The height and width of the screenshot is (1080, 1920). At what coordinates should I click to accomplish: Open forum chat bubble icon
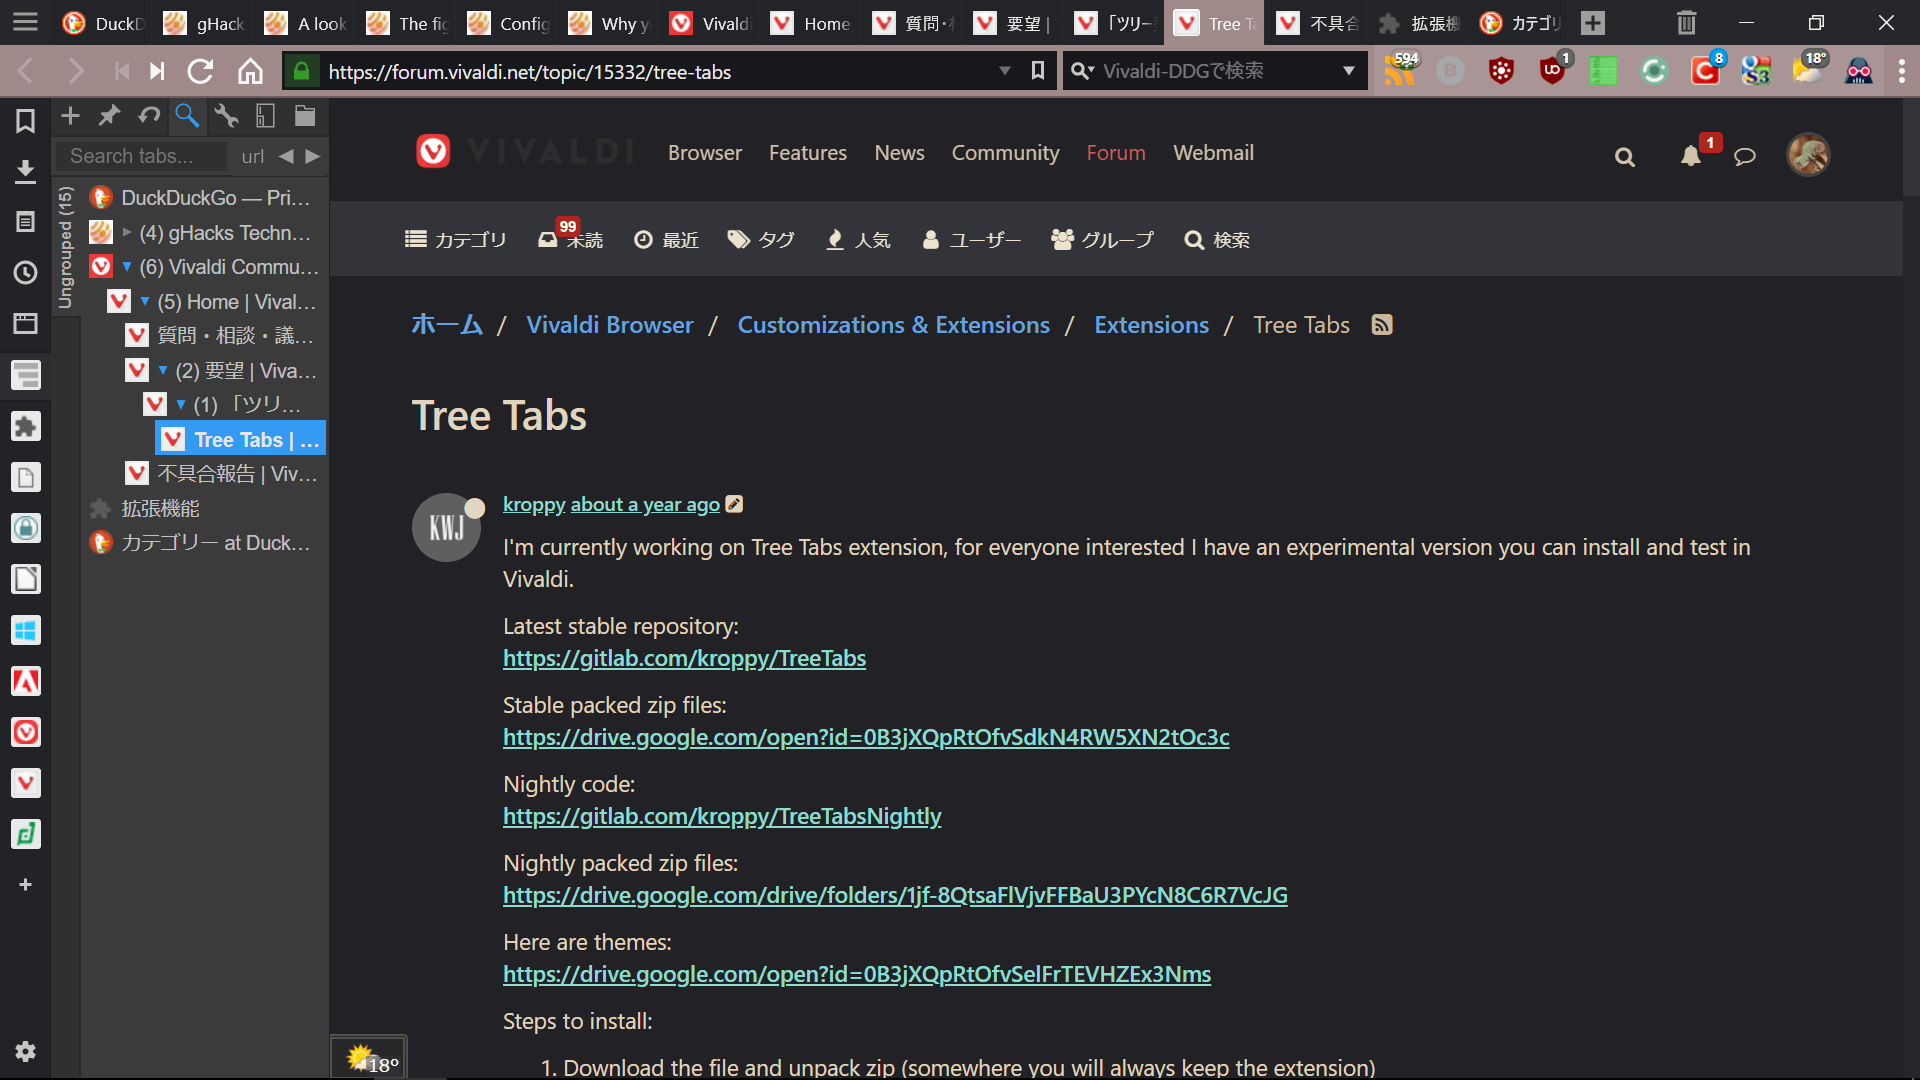[1745, 156]
